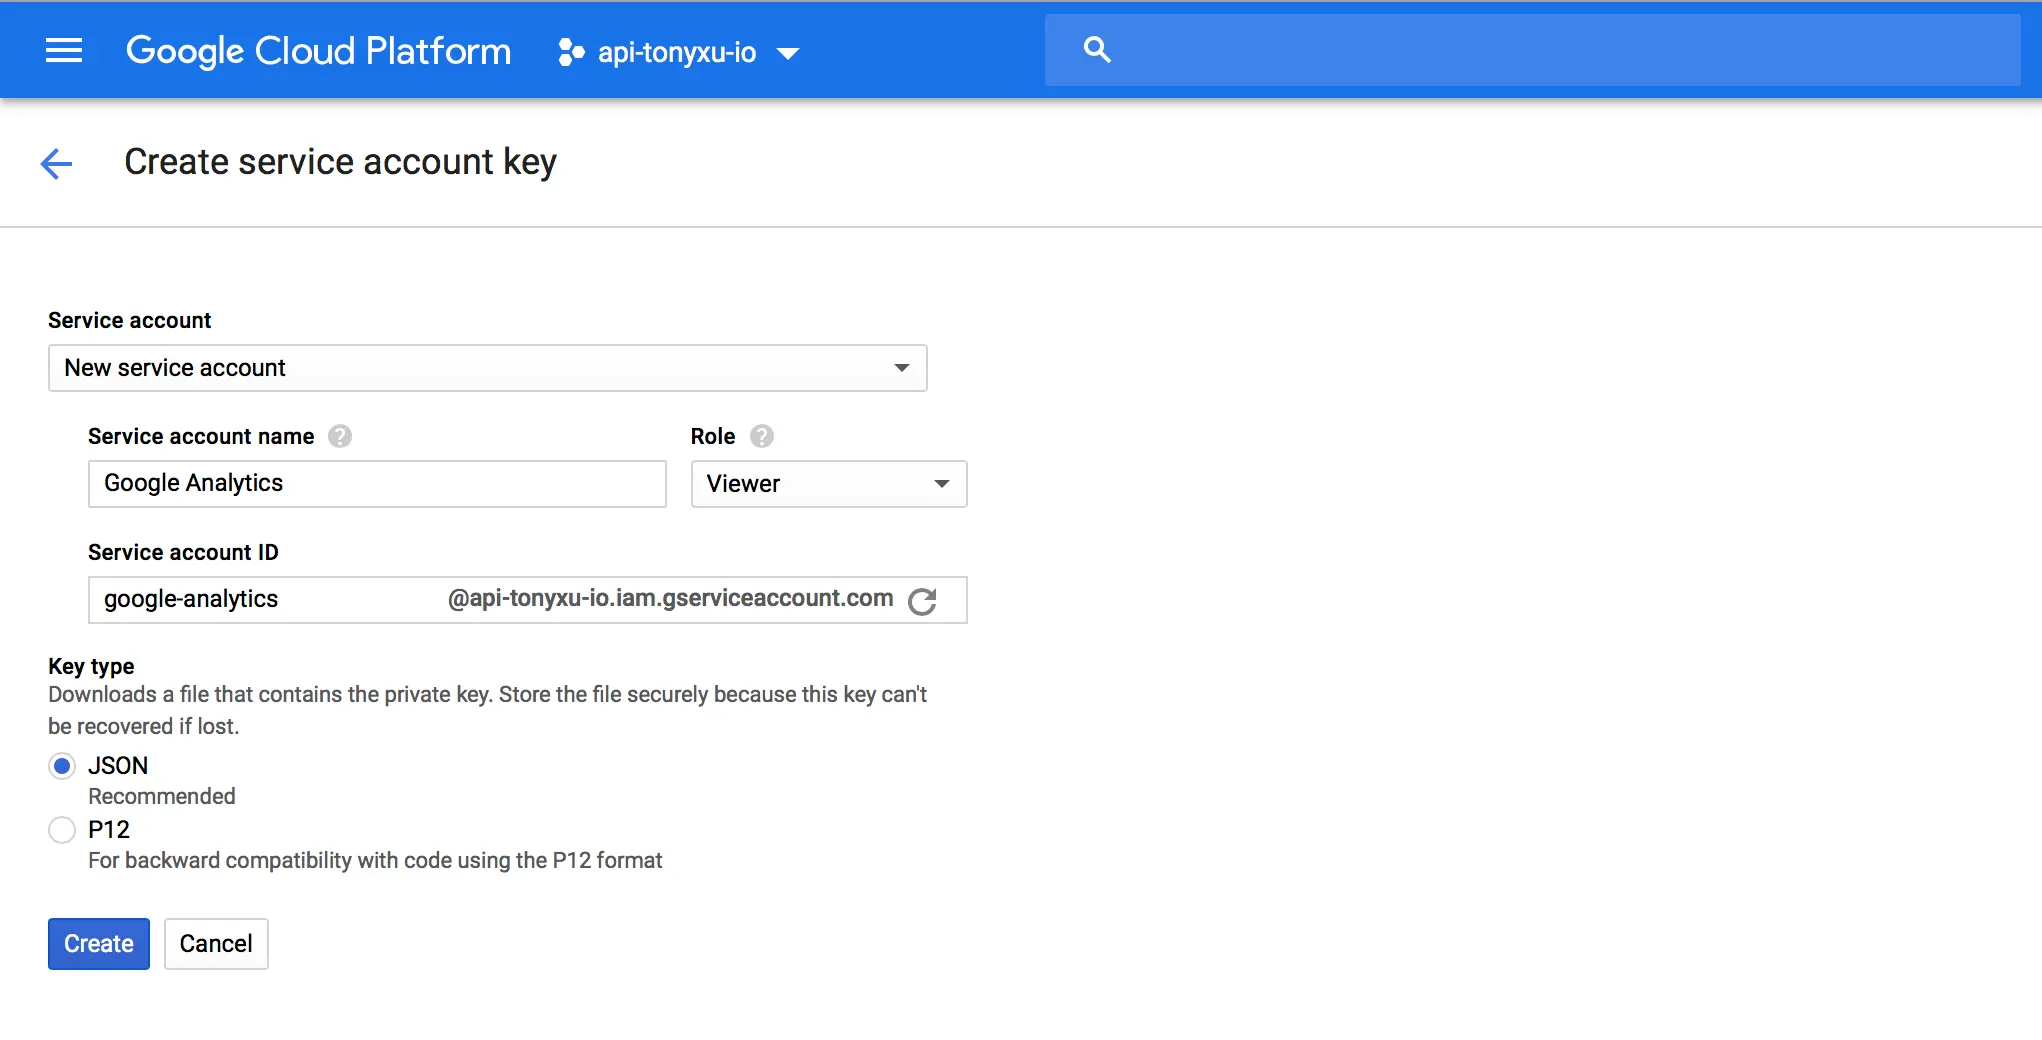2042x1040 pixels.
Task: Click the Google Cloud Platform logo
Action: (x=318, y=51)
